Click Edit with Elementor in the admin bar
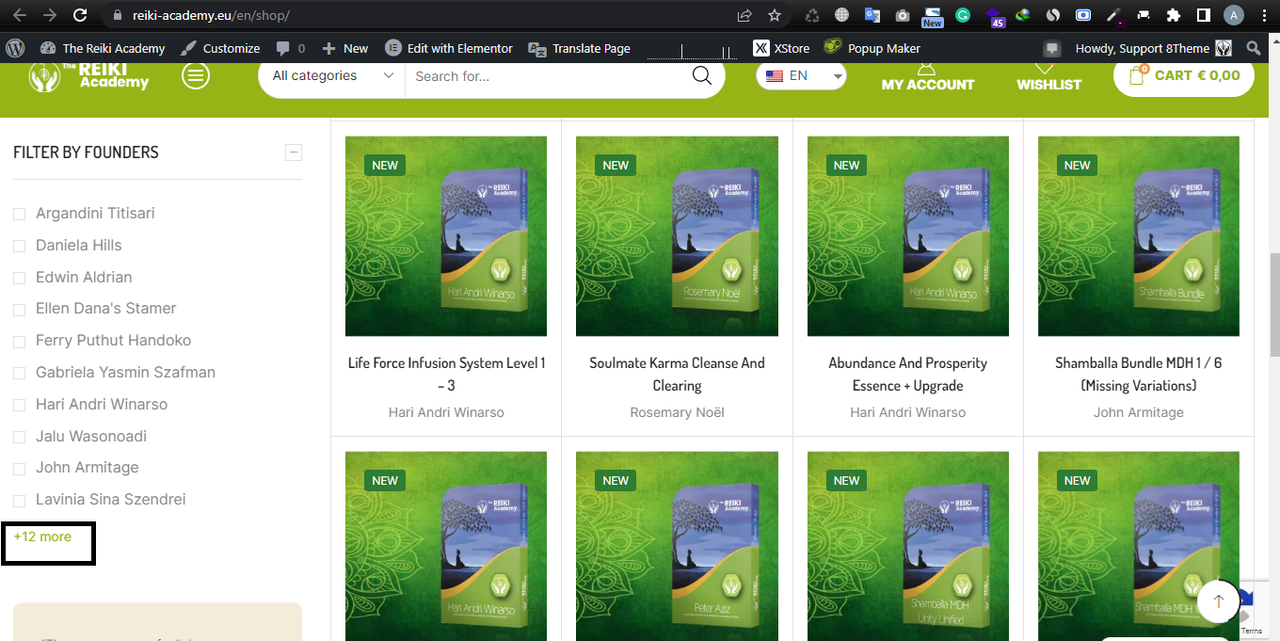This screenshot has height=641, width=1280. (449, 48)
